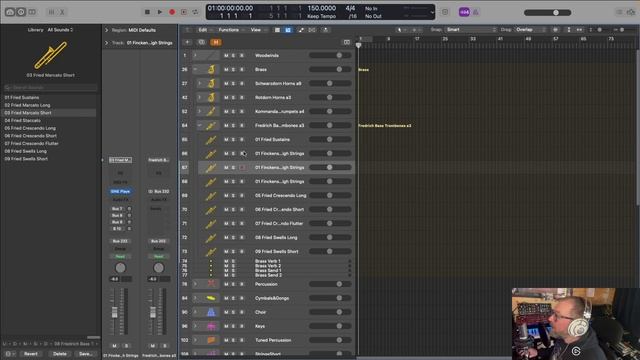This screenshot has width=640, height=360.
Task: Expand the Region MIDI Defaults inspector section
Action: 107,30
